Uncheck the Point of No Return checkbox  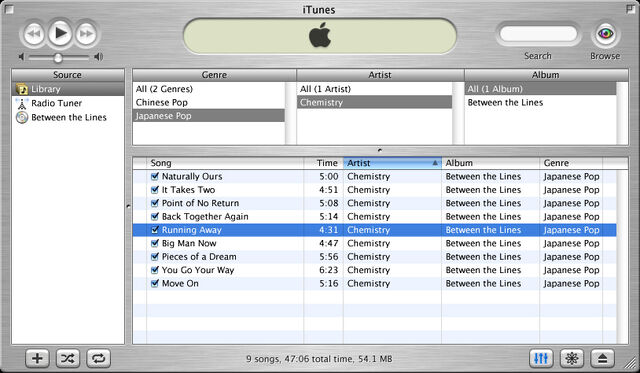pyautogui.click(x=155, y=203)
